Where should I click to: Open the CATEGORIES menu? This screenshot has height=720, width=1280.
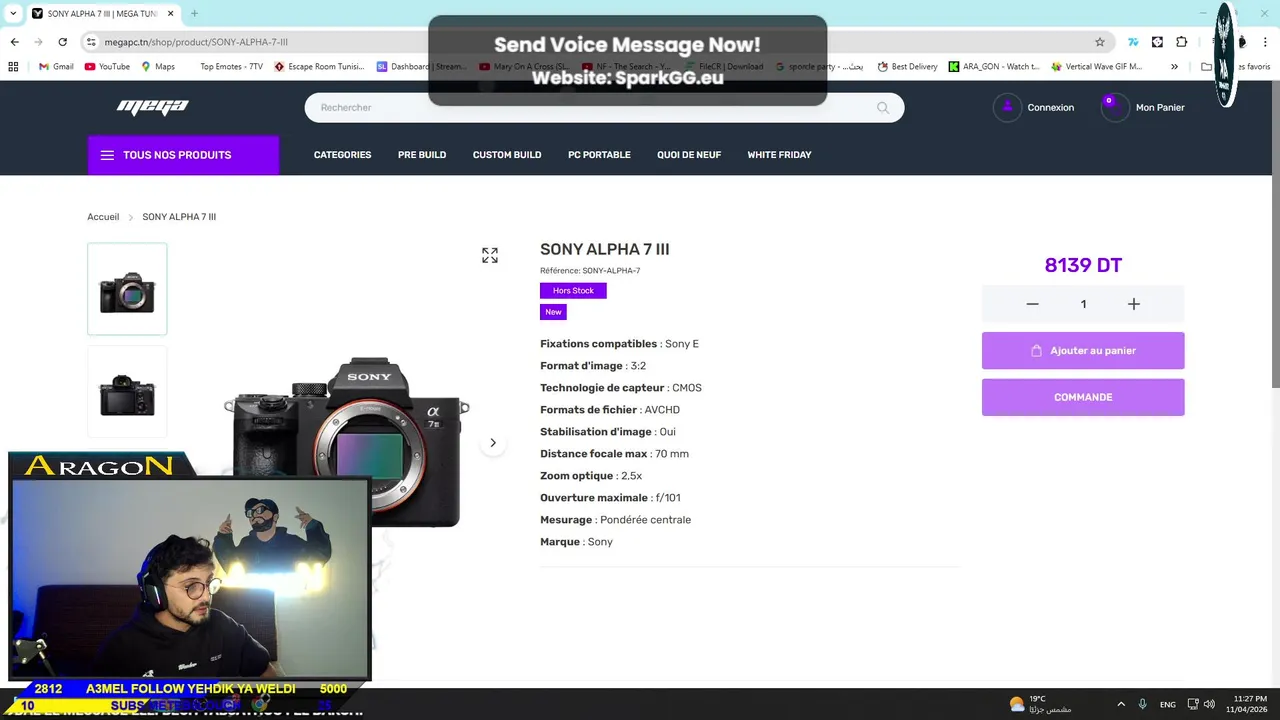tap(342, 155)
